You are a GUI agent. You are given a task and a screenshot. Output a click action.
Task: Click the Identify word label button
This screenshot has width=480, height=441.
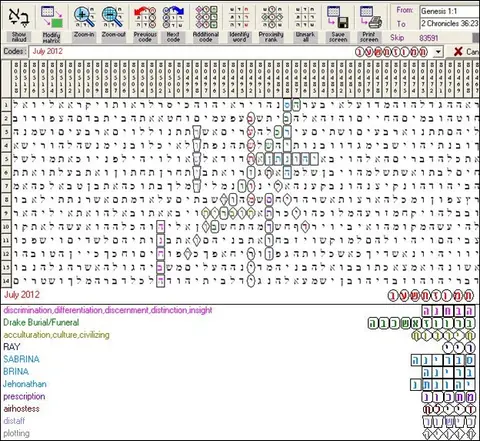click(239, 37)
